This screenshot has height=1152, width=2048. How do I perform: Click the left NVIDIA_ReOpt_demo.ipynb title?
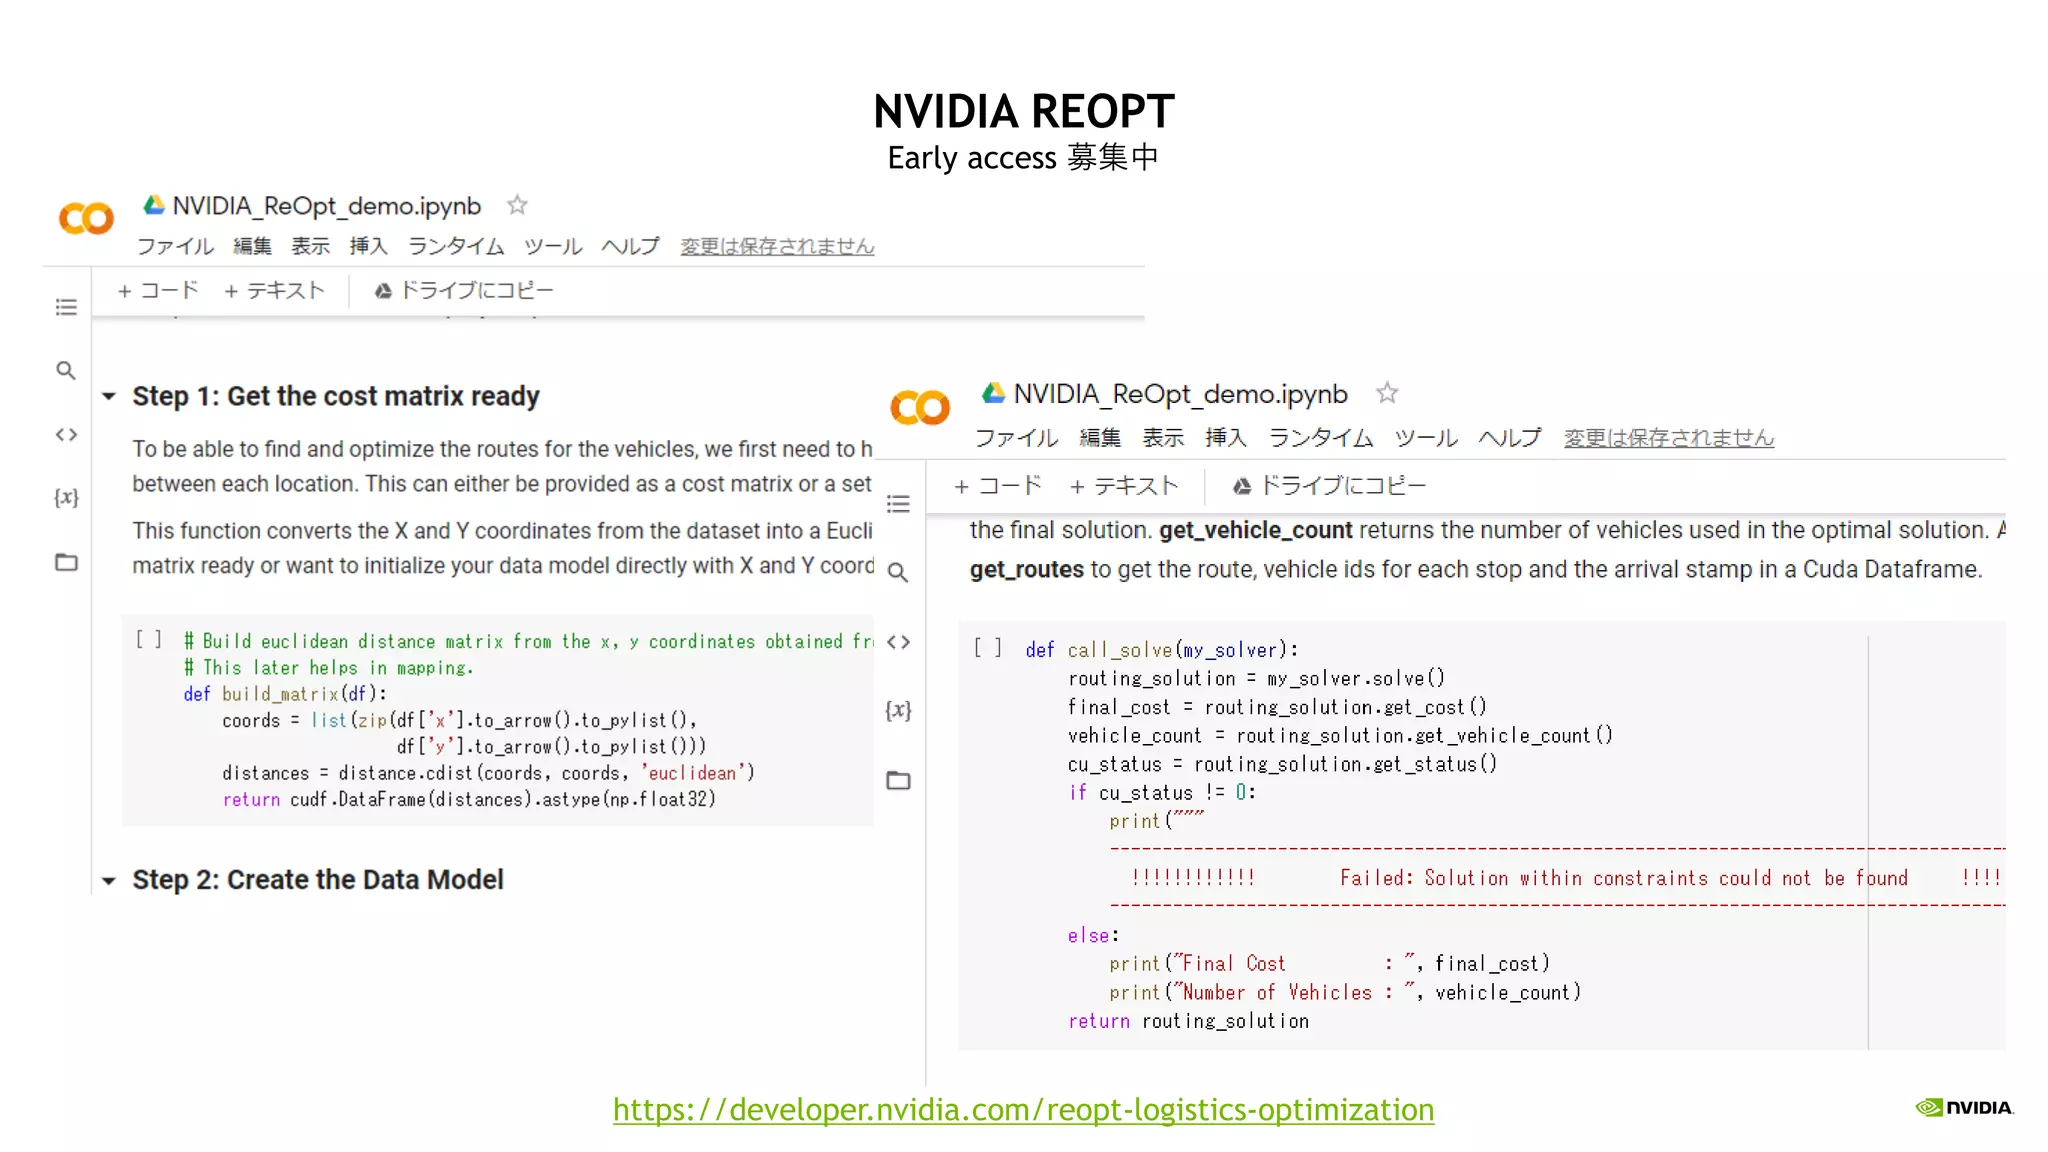click(327, 206)
